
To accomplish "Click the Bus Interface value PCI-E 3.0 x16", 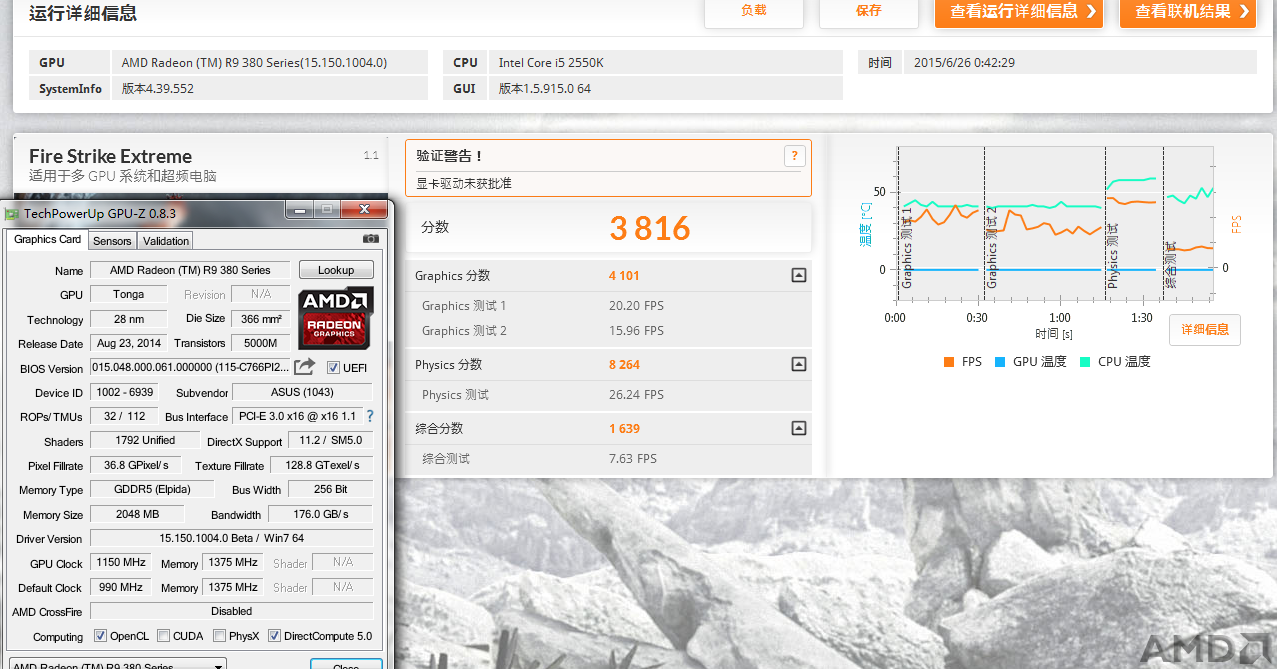I will click(x=297, y=416).
